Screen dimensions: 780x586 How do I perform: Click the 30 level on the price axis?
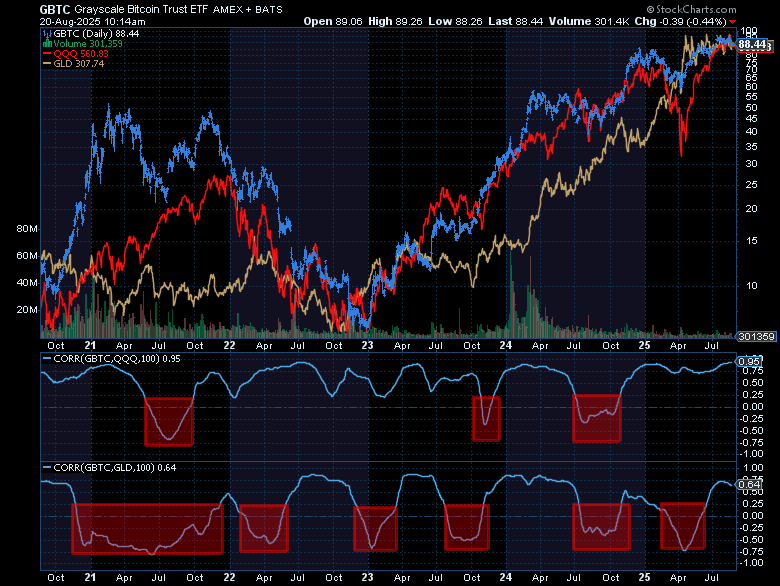(x=751, y=164)
